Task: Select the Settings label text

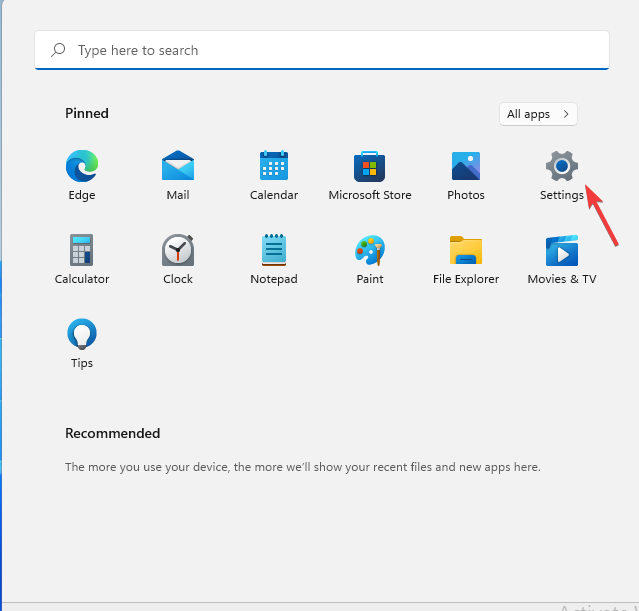Action: tap(562, 195)
